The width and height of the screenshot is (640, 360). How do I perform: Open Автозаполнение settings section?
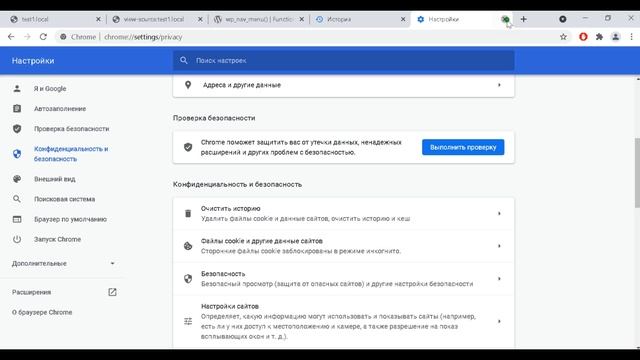[60, 109]
